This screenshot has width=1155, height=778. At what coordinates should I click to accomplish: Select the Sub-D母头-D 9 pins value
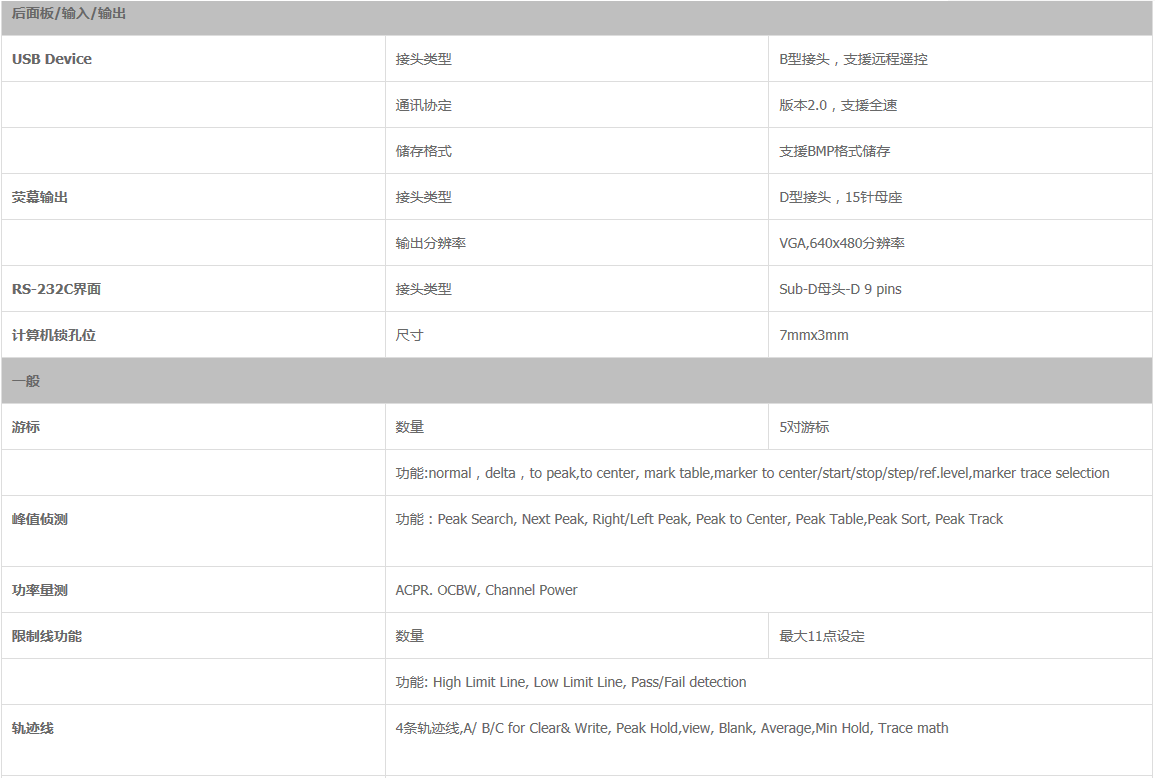coord(840,289)
